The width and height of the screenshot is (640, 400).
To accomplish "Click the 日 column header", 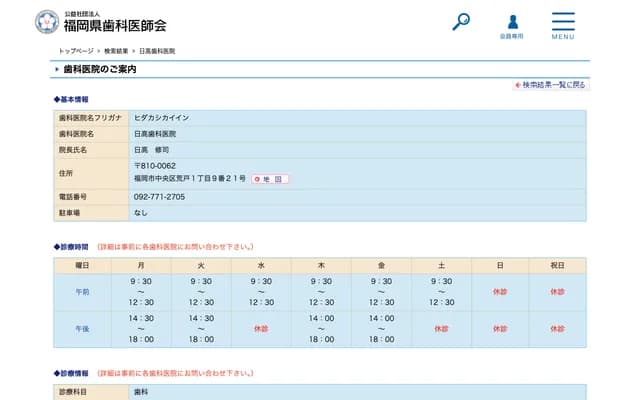I will coord(500,266).
